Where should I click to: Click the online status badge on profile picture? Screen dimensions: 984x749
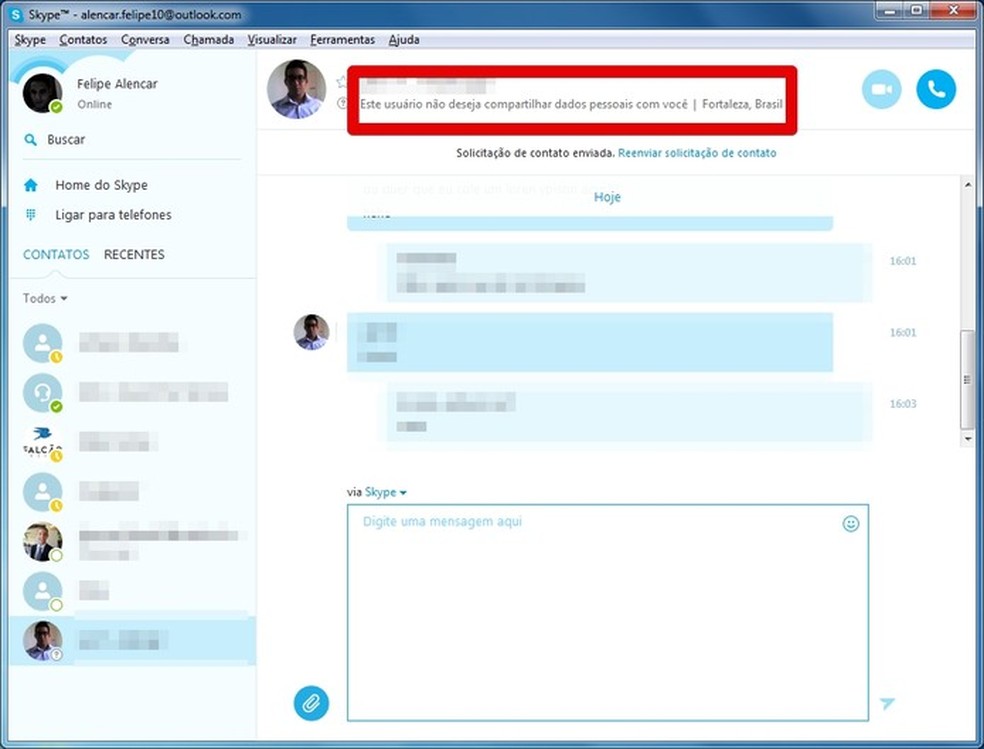pyautogui.click(x=56, y=107)
